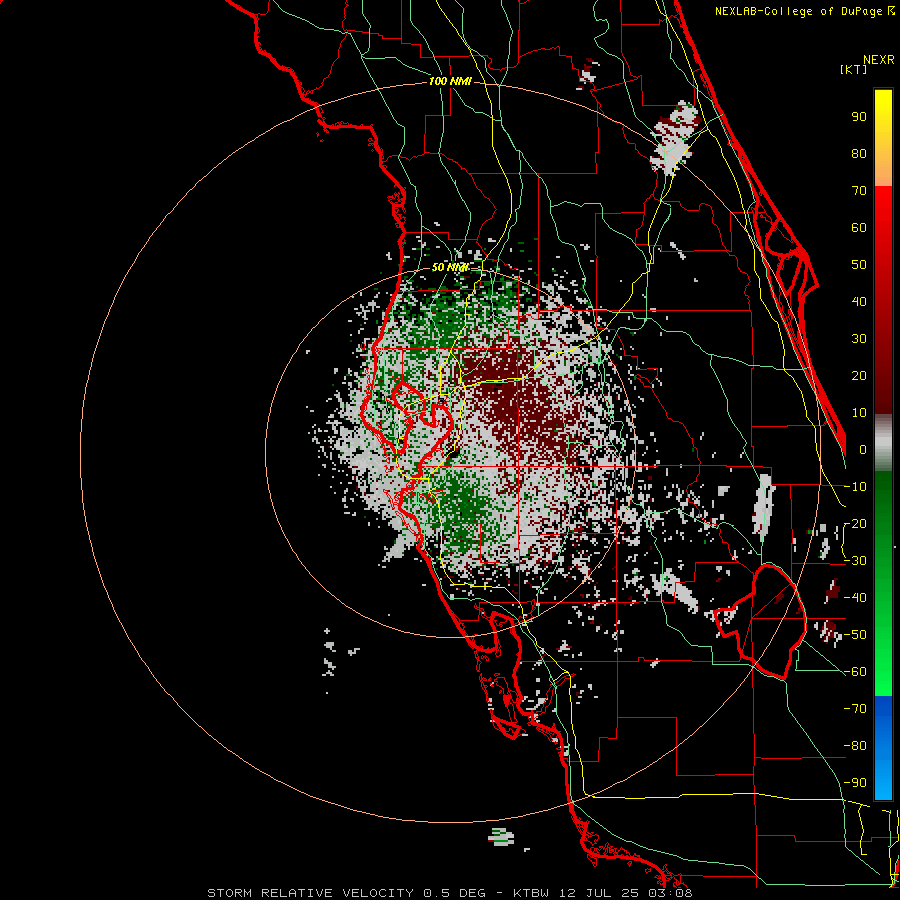The width and height of the screenshot is (900, 900).
Task: Click the -70 scale label
Action: tap(855, 709)
